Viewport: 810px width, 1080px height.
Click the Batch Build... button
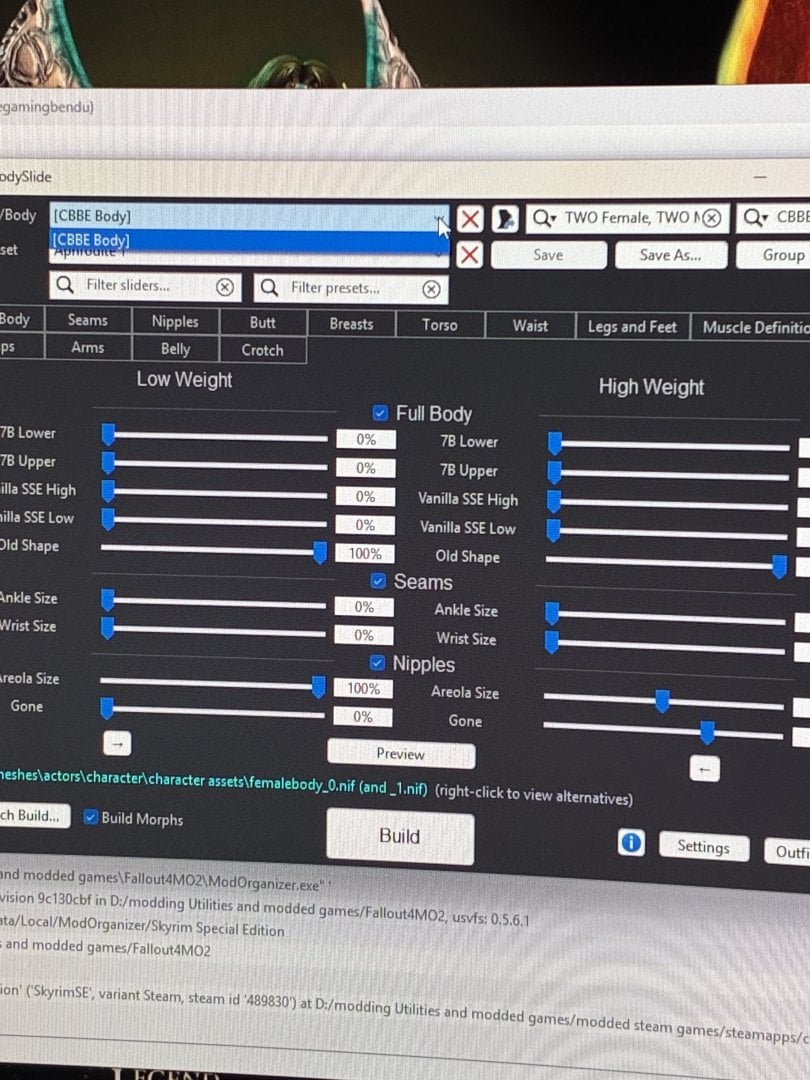[34, 816]
